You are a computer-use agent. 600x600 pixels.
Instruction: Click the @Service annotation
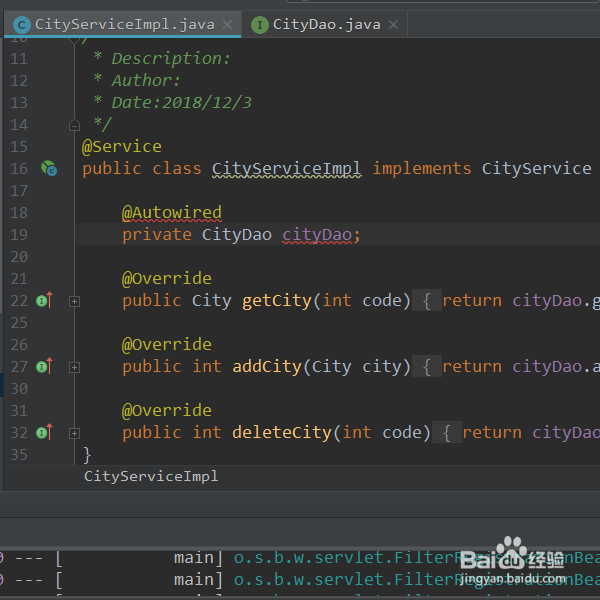(122, 147)
